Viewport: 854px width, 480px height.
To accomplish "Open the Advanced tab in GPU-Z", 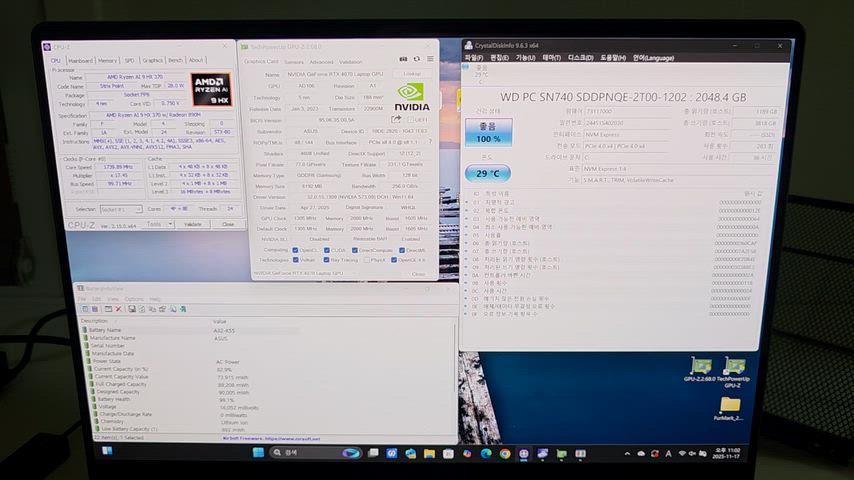I will [321, 62].
